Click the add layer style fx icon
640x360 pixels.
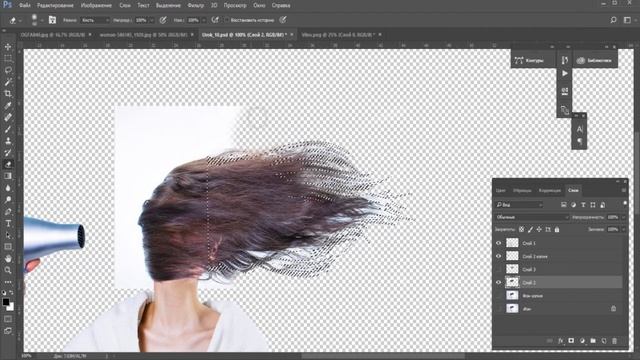(560, 341)
